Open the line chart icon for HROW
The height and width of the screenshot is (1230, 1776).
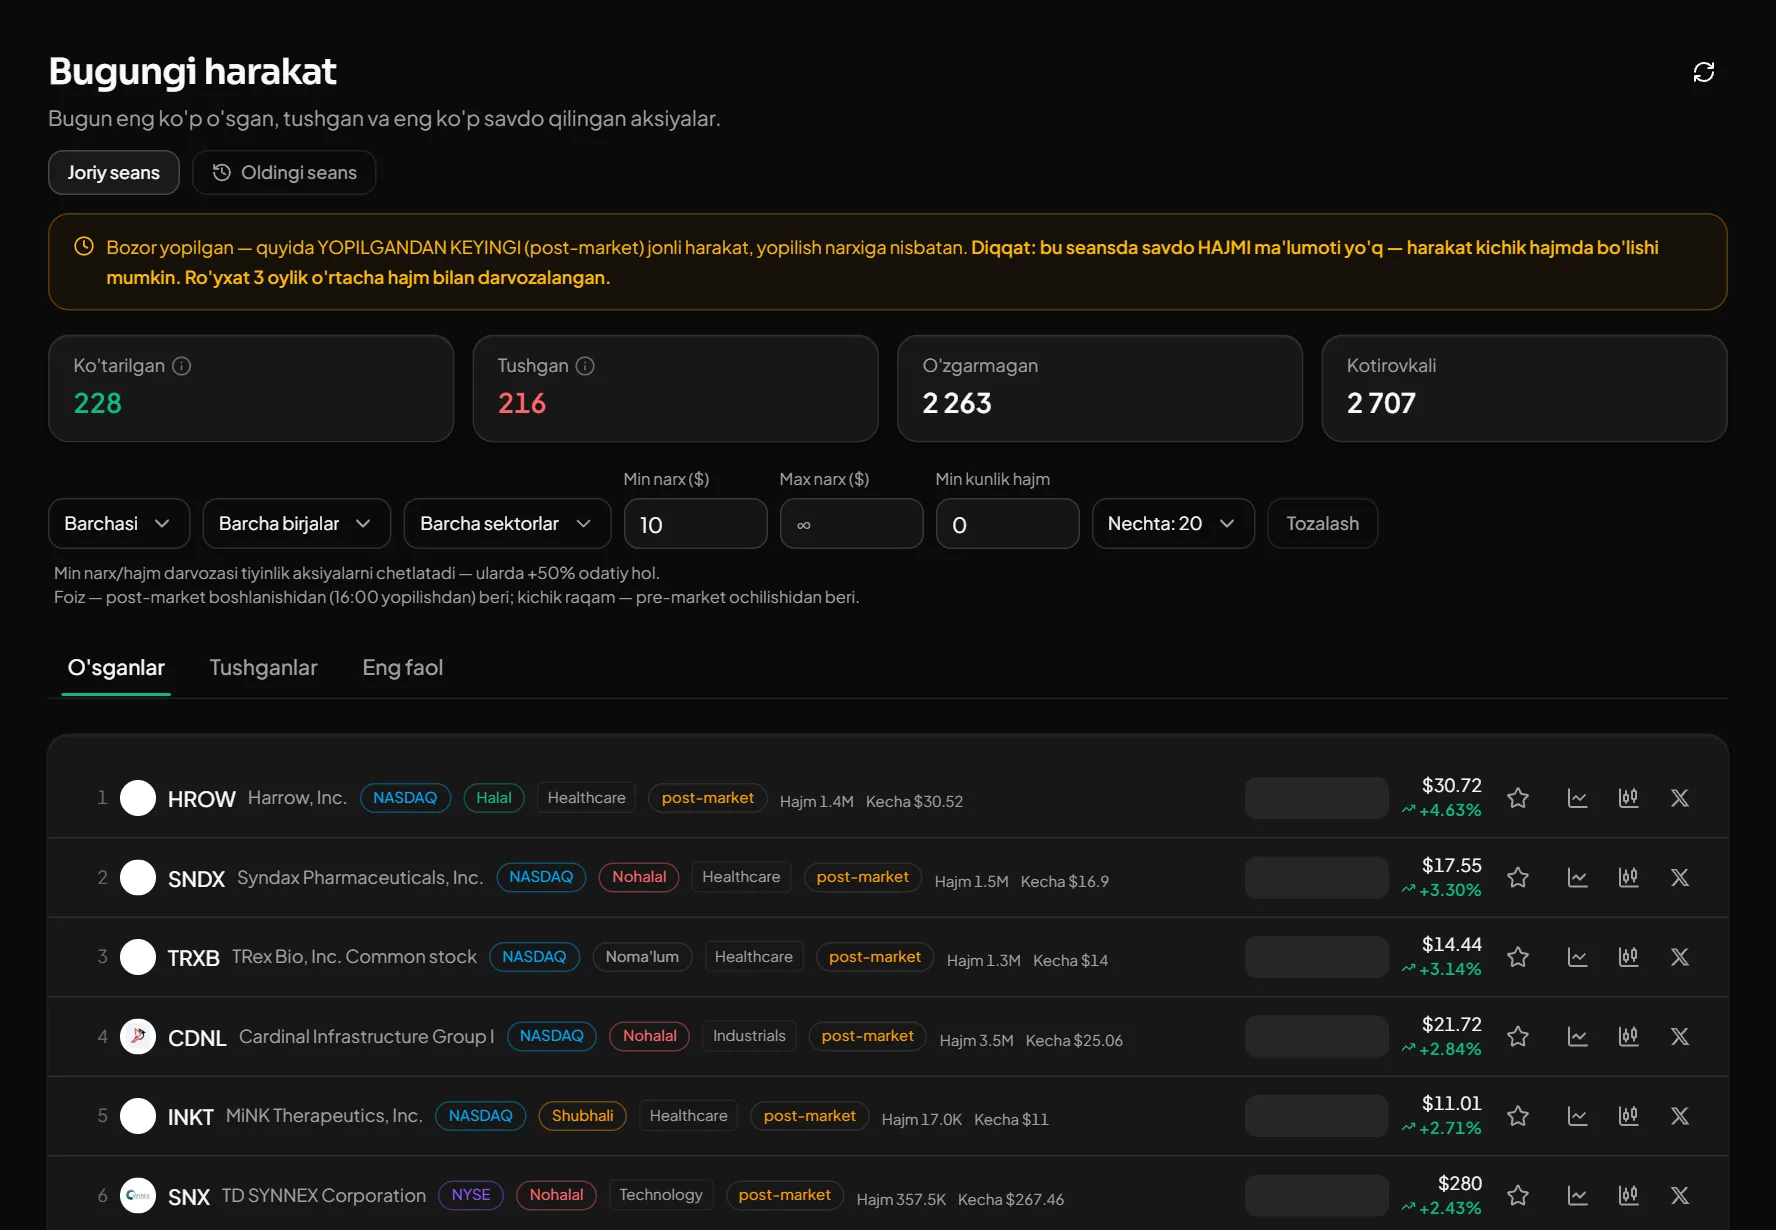[1578, 798]
